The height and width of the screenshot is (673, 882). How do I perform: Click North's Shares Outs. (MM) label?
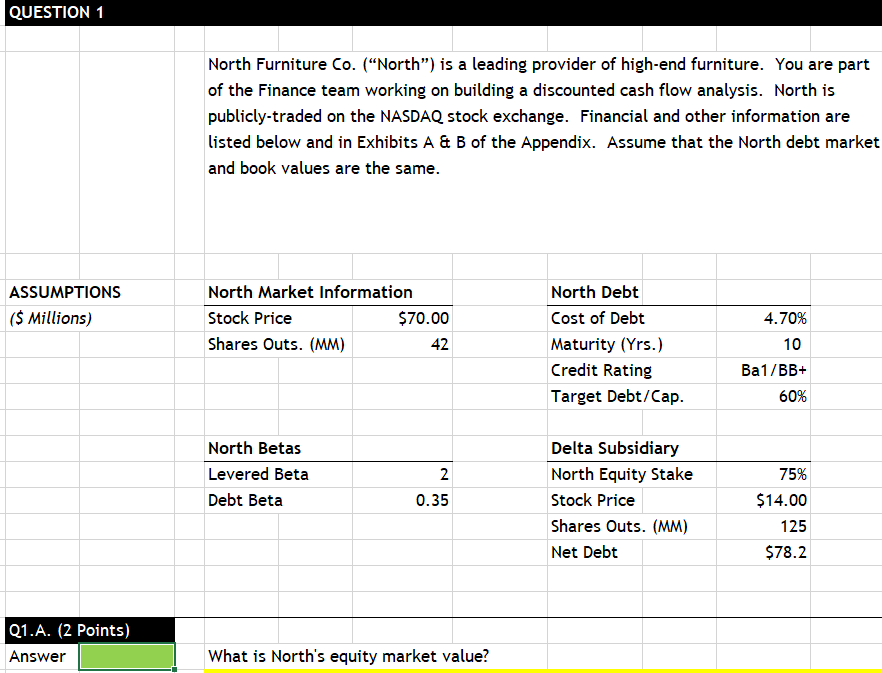pyautogui.click(x=276, y=344)
